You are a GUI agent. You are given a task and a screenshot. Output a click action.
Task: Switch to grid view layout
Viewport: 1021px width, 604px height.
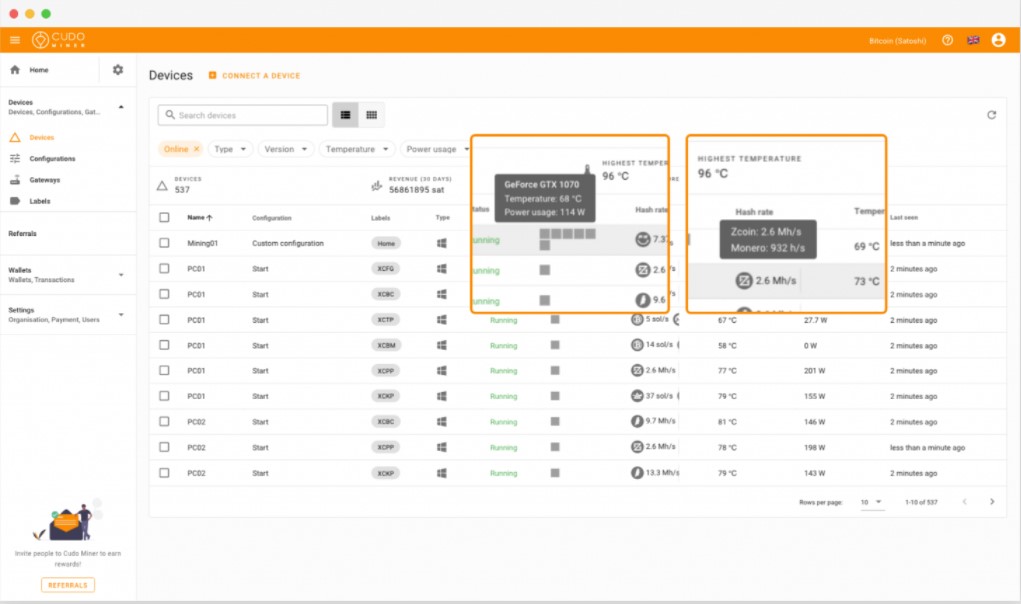click(x=371, y=115)
